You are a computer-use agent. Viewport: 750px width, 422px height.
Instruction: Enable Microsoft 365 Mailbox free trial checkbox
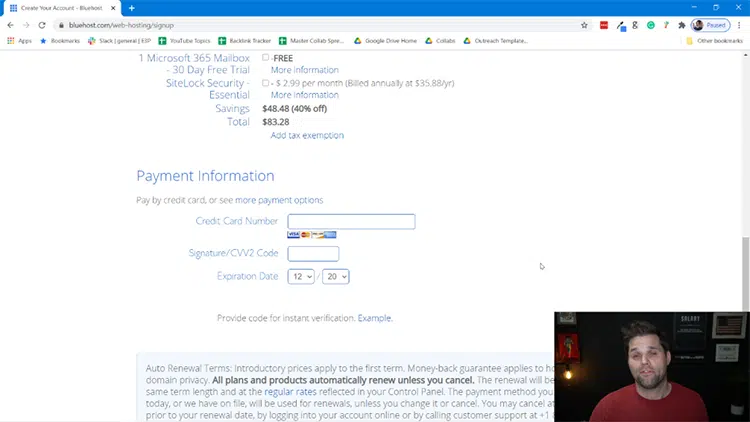pos(266,58)
